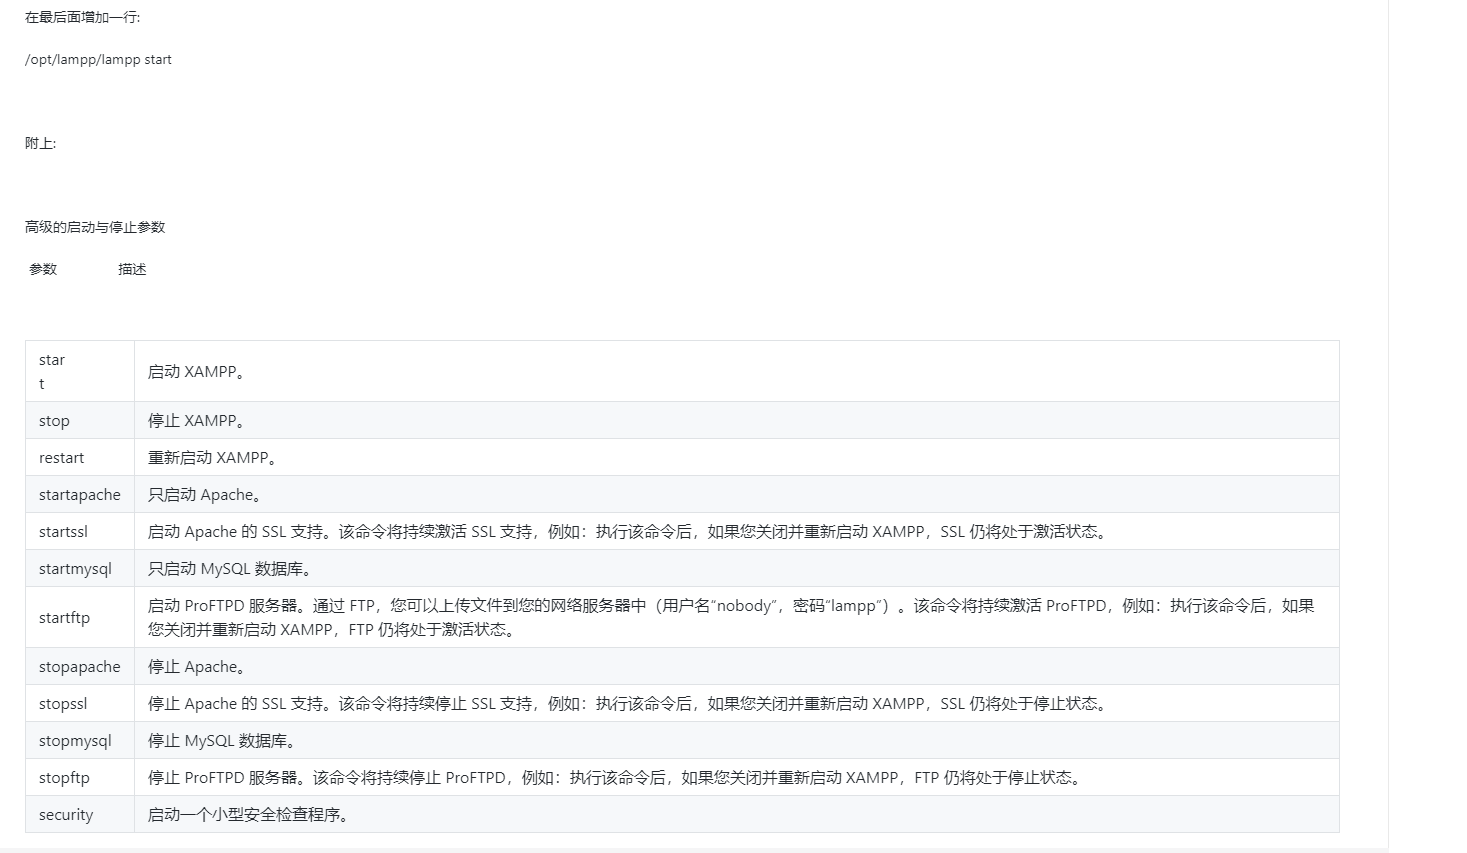Click the '附上:' text
Screen dimensions: 1467x853
point(40,144)
